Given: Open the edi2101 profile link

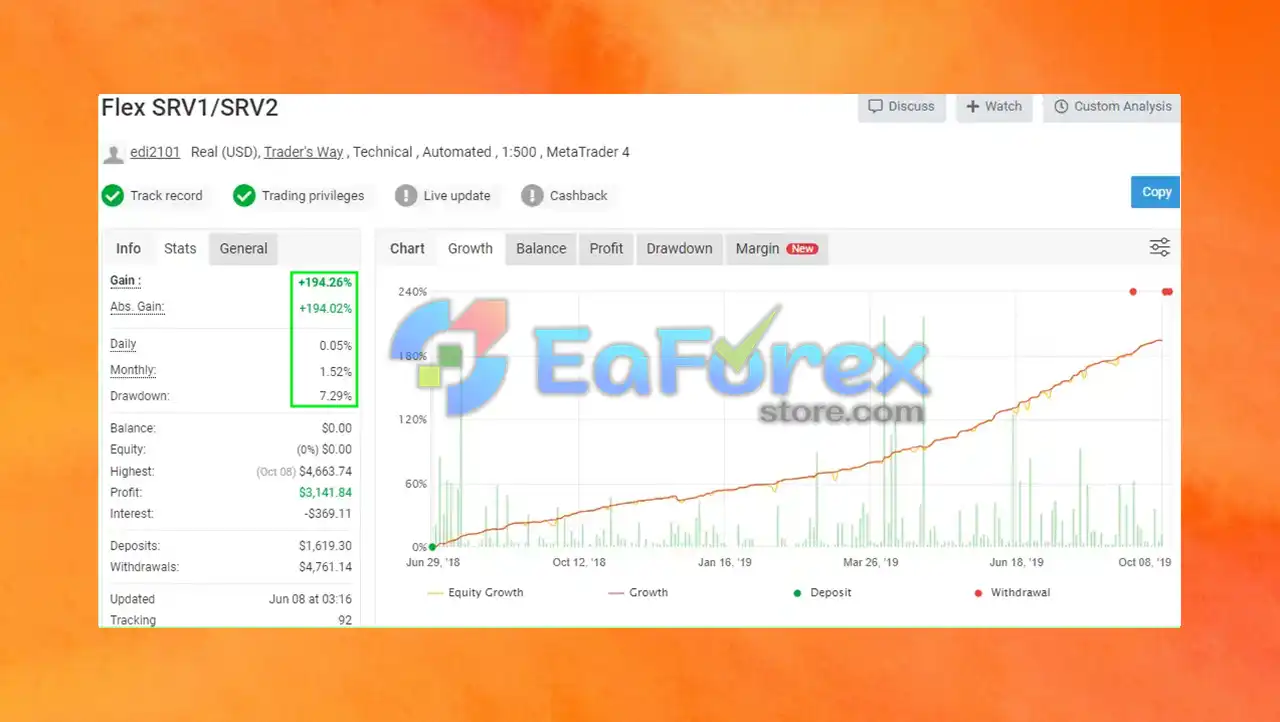Looking at the screenshot, I should [155, 152].
